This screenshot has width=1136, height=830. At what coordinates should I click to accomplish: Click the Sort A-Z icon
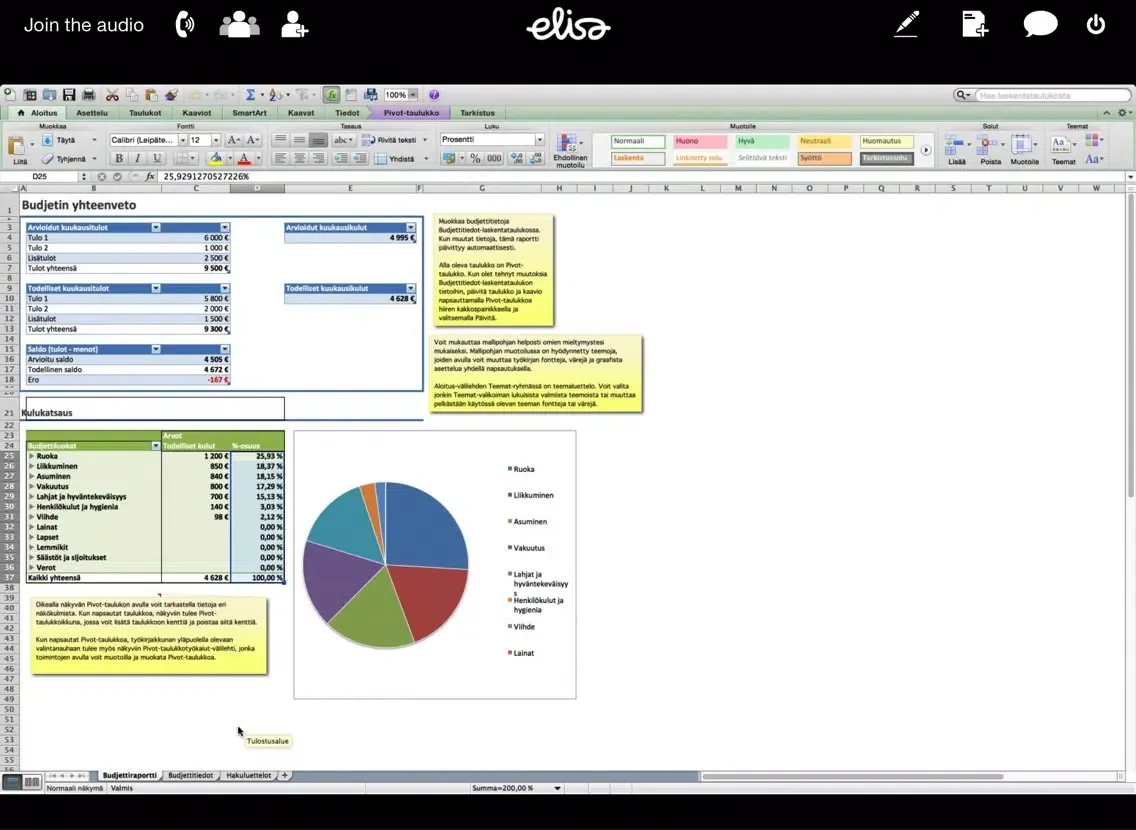click(x=275, y=95)
